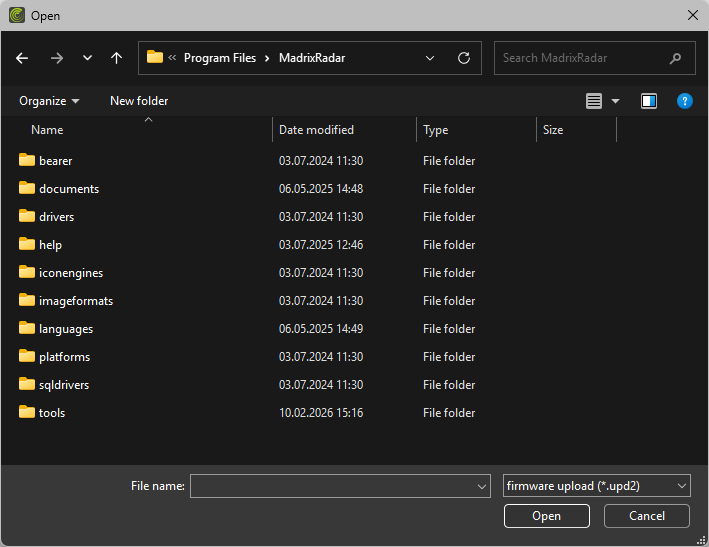Sort by Date modified column
The height and width of the screenshot is (547, 709).
click(316, 130)
